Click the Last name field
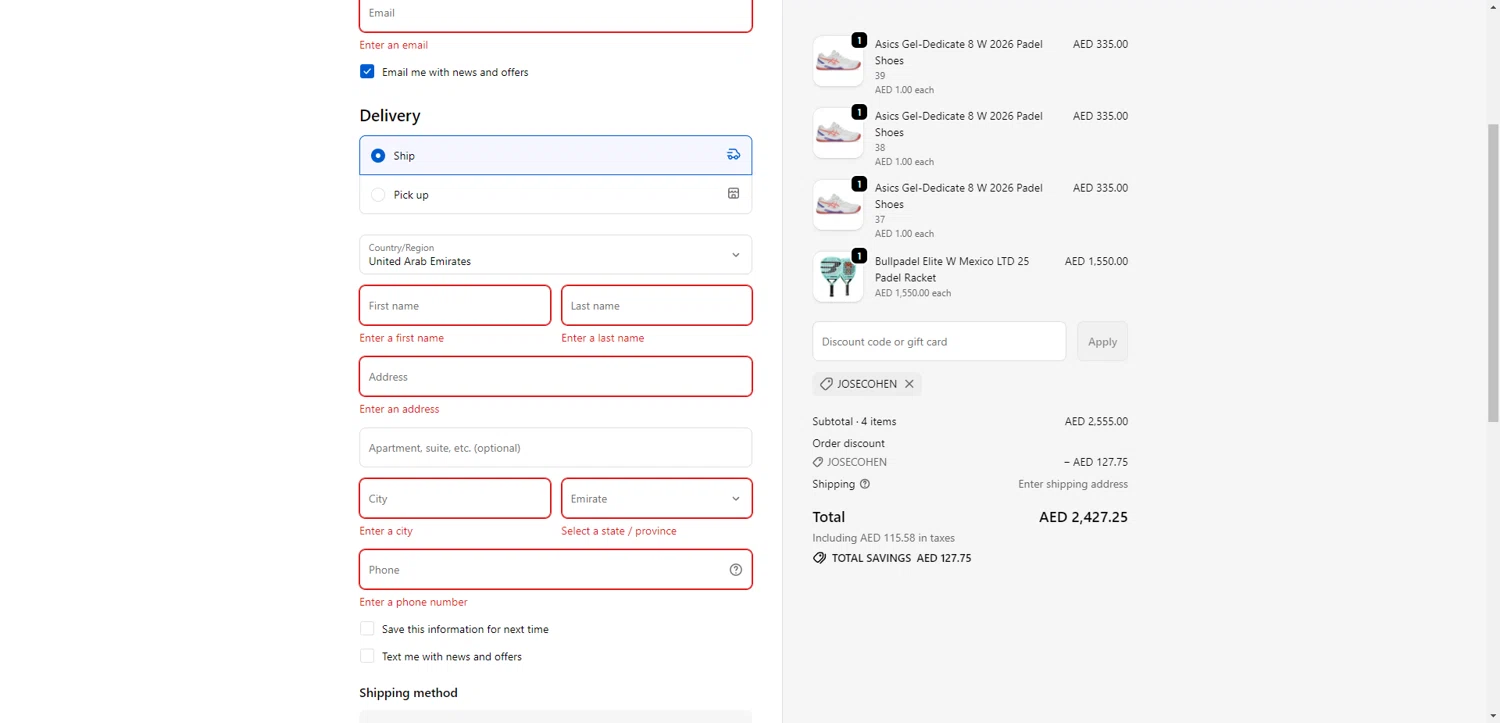 (x=657, y=305)
